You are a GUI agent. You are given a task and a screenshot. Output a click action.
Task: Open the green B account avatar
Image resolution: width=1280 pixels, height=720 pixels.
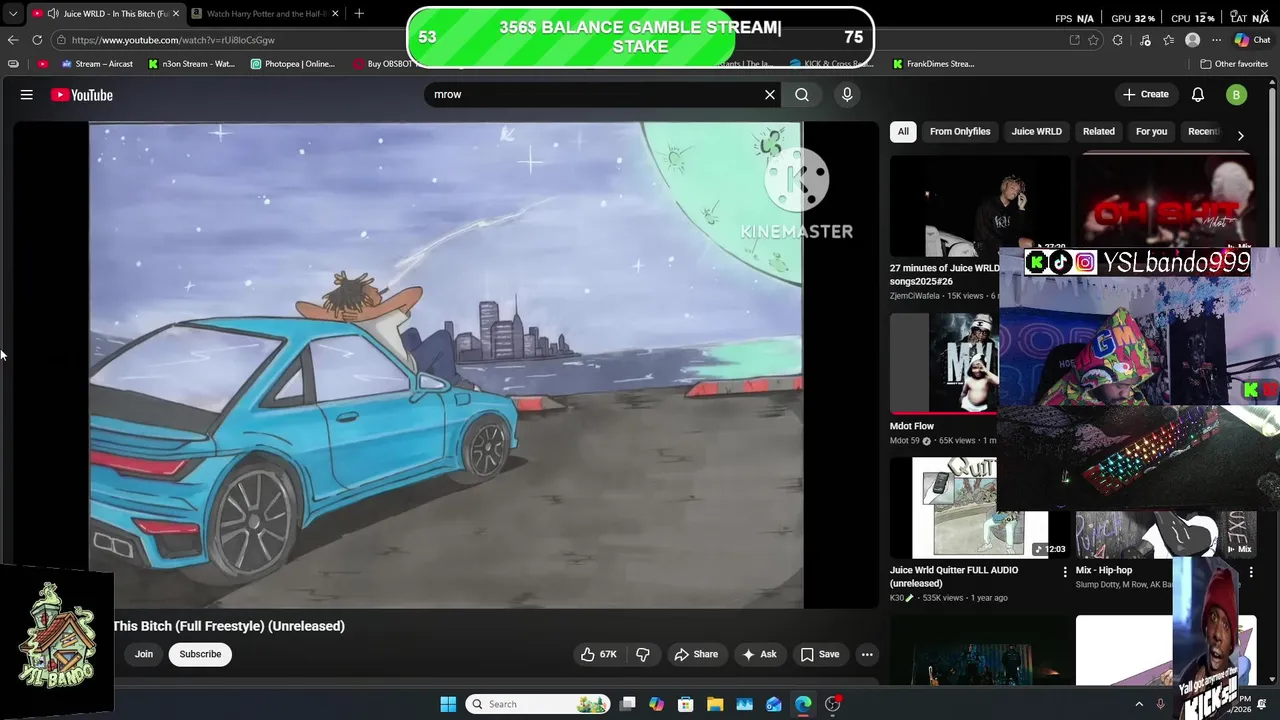(x=1237, y=95)
